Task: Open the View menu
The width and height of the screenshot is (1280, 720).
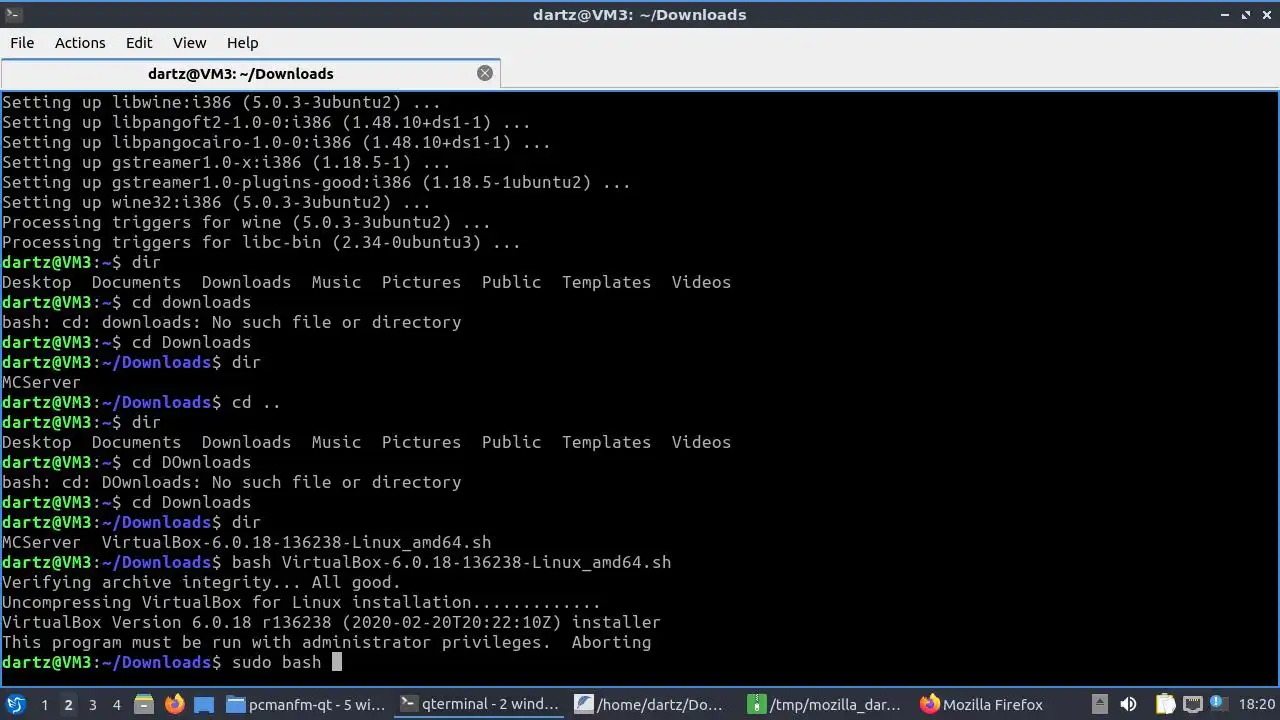Action: [189, 43]
